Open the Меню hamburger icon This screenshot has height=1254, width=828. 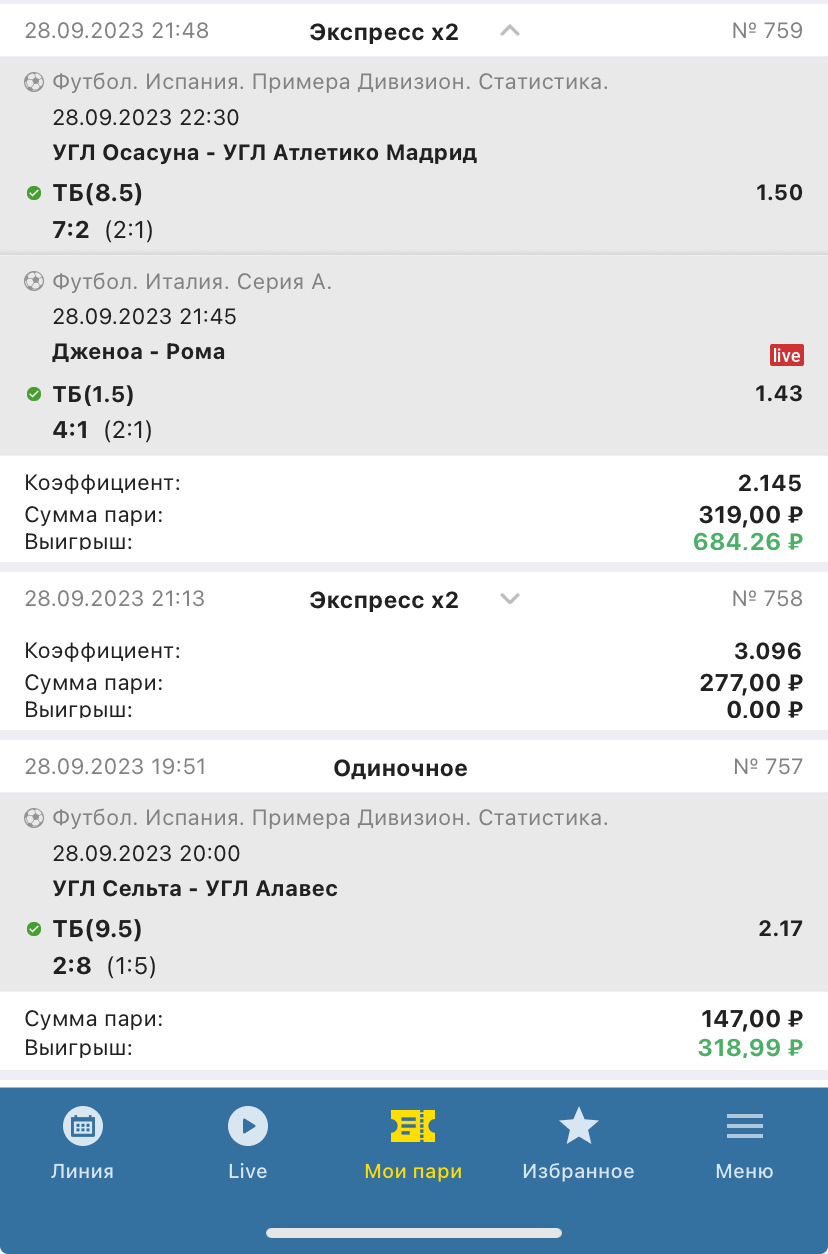pyautogui.click(x=744, y=1127)
